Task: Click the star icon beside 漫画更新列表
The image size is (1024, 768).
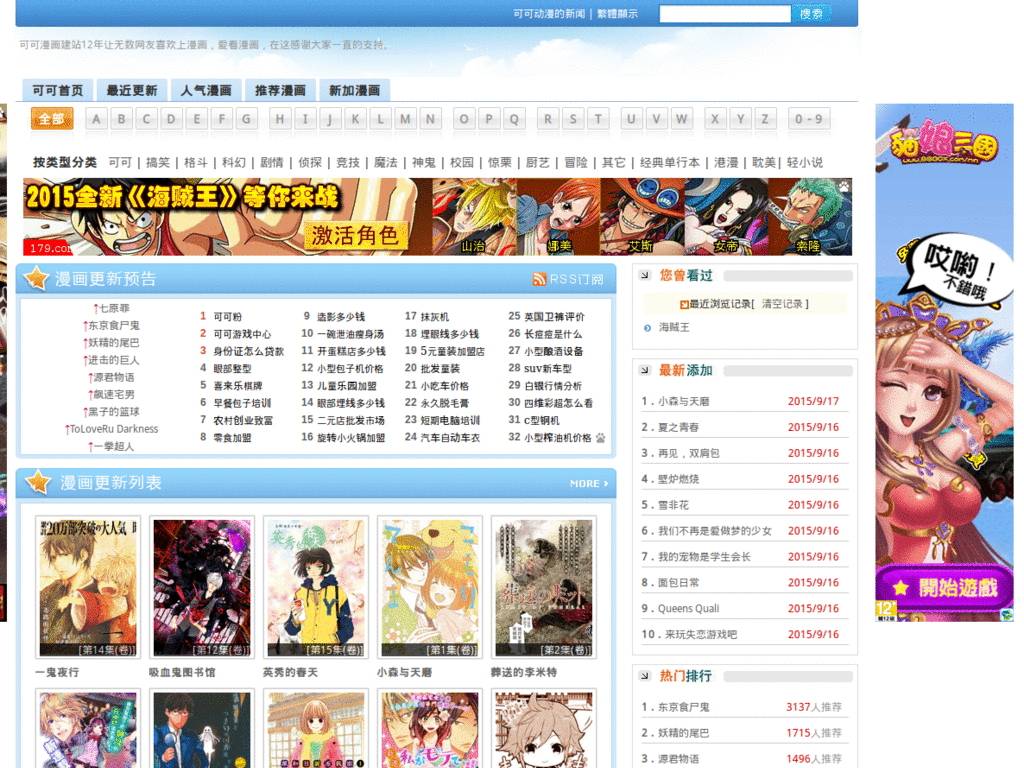Action: 39,482
